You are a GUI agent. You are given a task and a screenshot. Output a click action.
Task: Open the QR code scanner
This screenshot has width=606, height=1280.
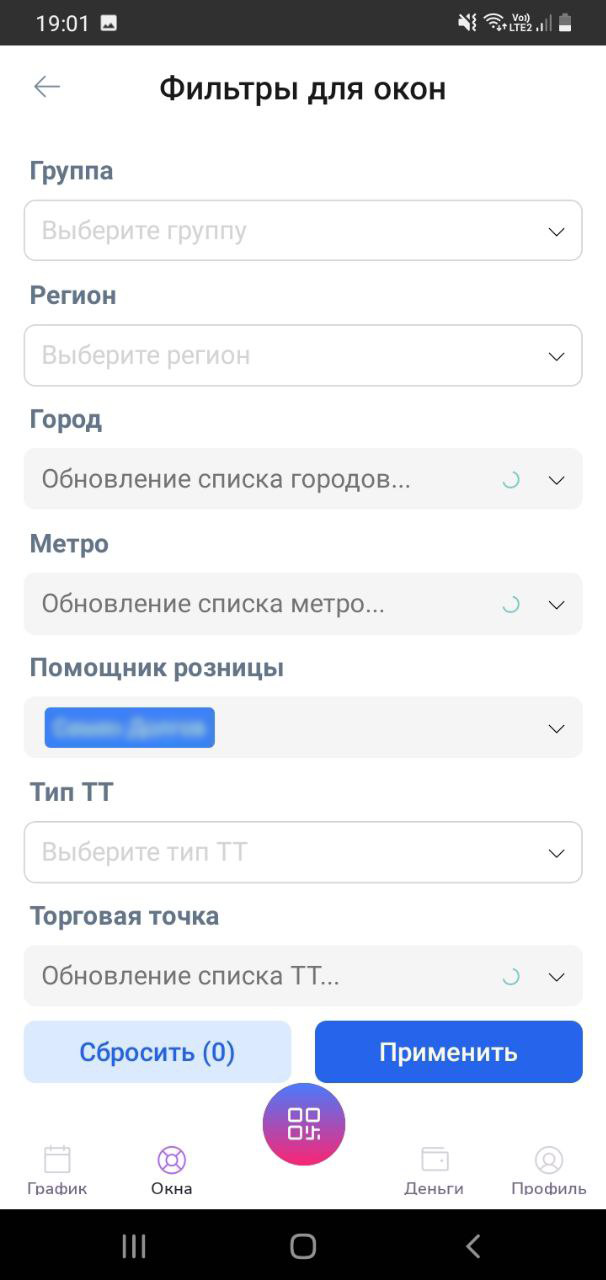304,1124
